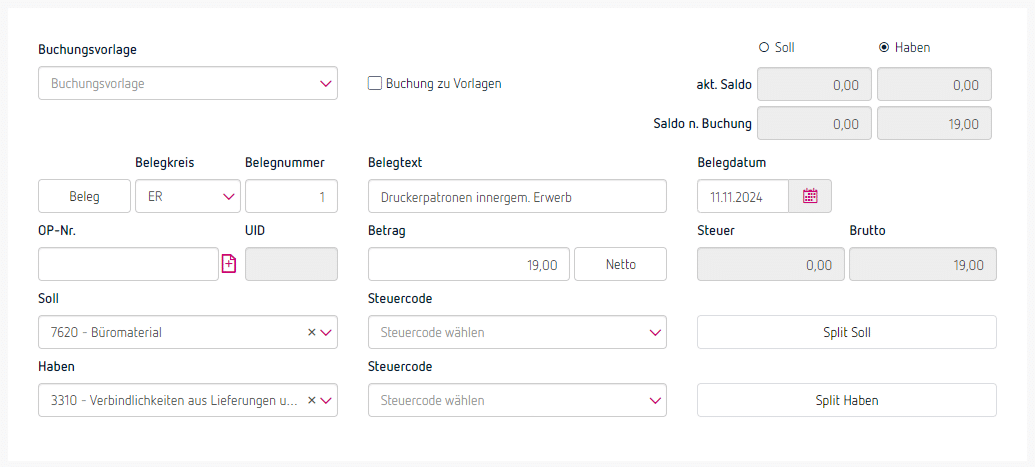
Task: Open the Haben Steuercode dropdown
Action: 517,400
